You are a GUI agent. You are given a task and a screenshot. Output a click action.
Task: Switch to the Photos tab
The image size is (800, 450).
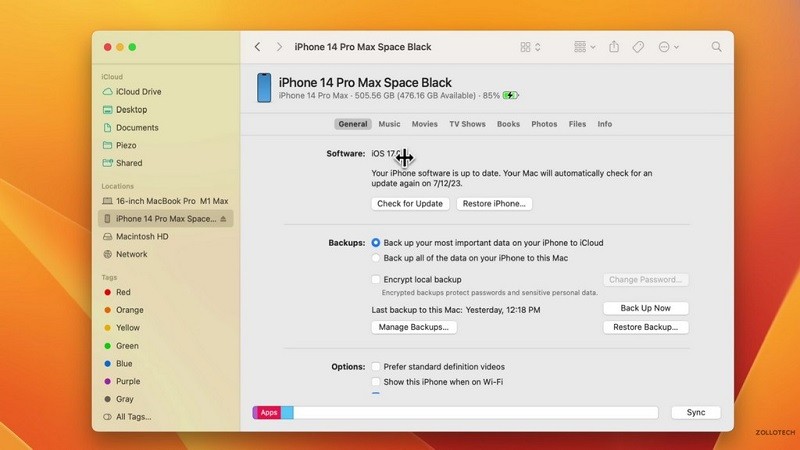[x=544, y=124]
